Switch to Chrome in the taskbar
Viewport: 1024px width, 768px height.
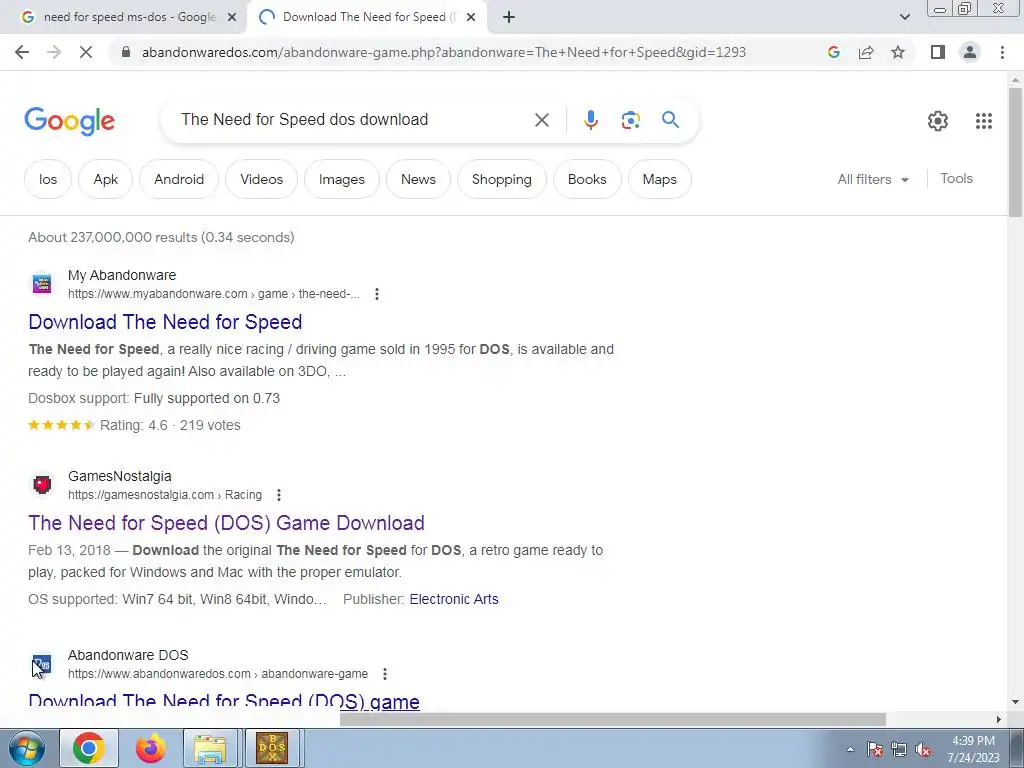(89, 748)
